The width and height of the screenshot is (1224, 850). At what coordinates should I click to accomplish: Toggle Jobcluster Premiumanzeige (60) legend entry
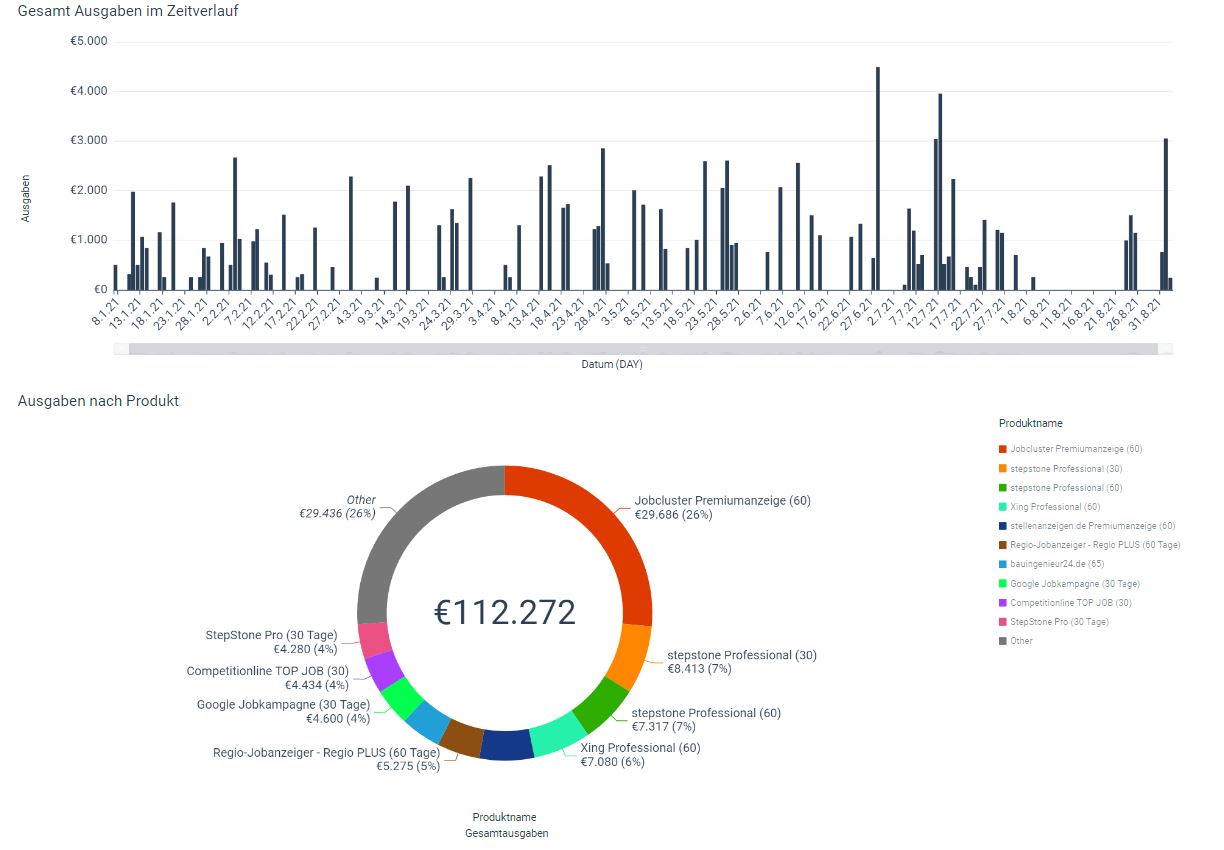1075,449
